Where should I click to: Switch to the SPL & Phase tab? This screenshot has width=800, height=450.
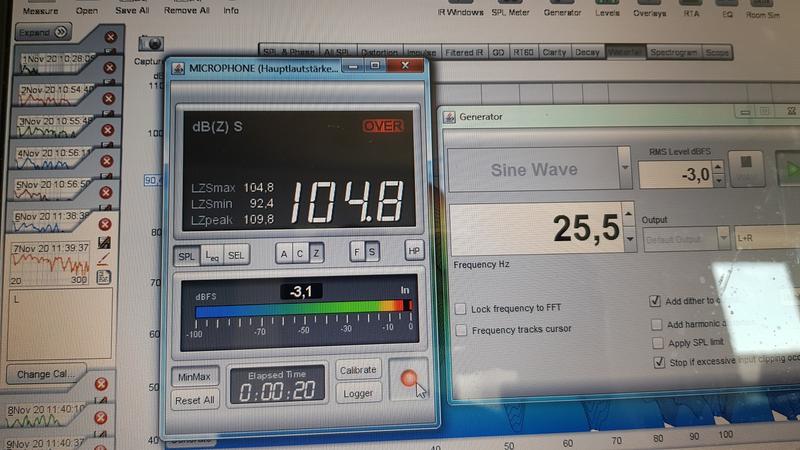pyautogui.click(x=289, y=52)
